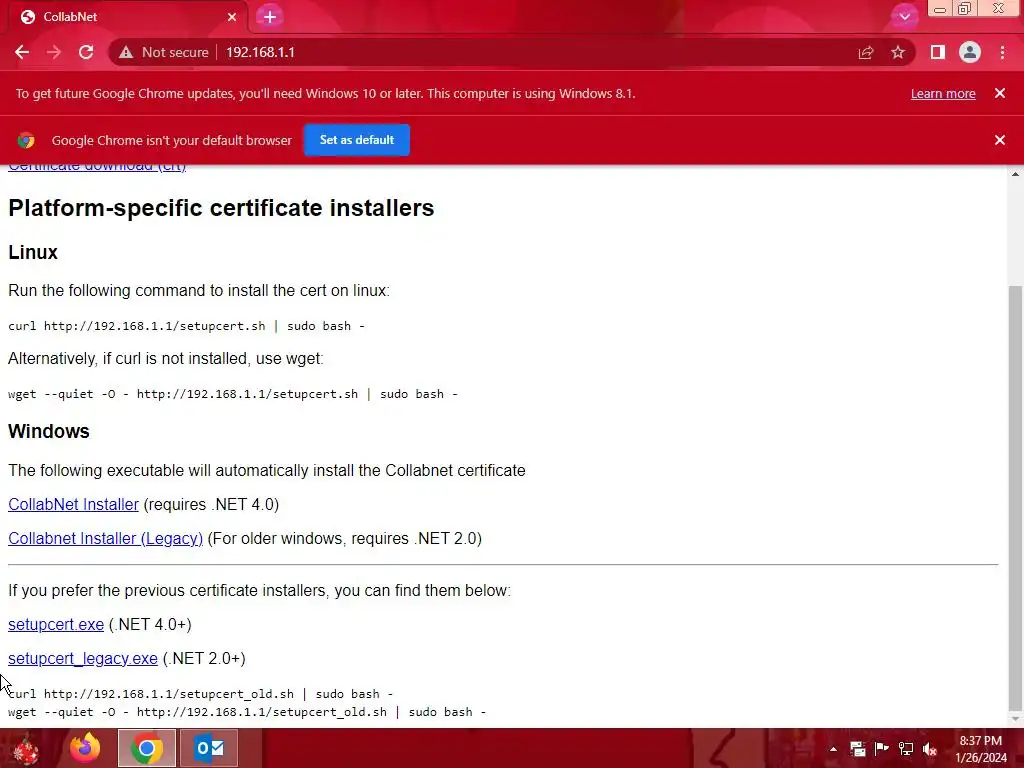Open the Start button on taskbar
Image resolution: width=1024 pixels, height=768 pixels.
25,748
